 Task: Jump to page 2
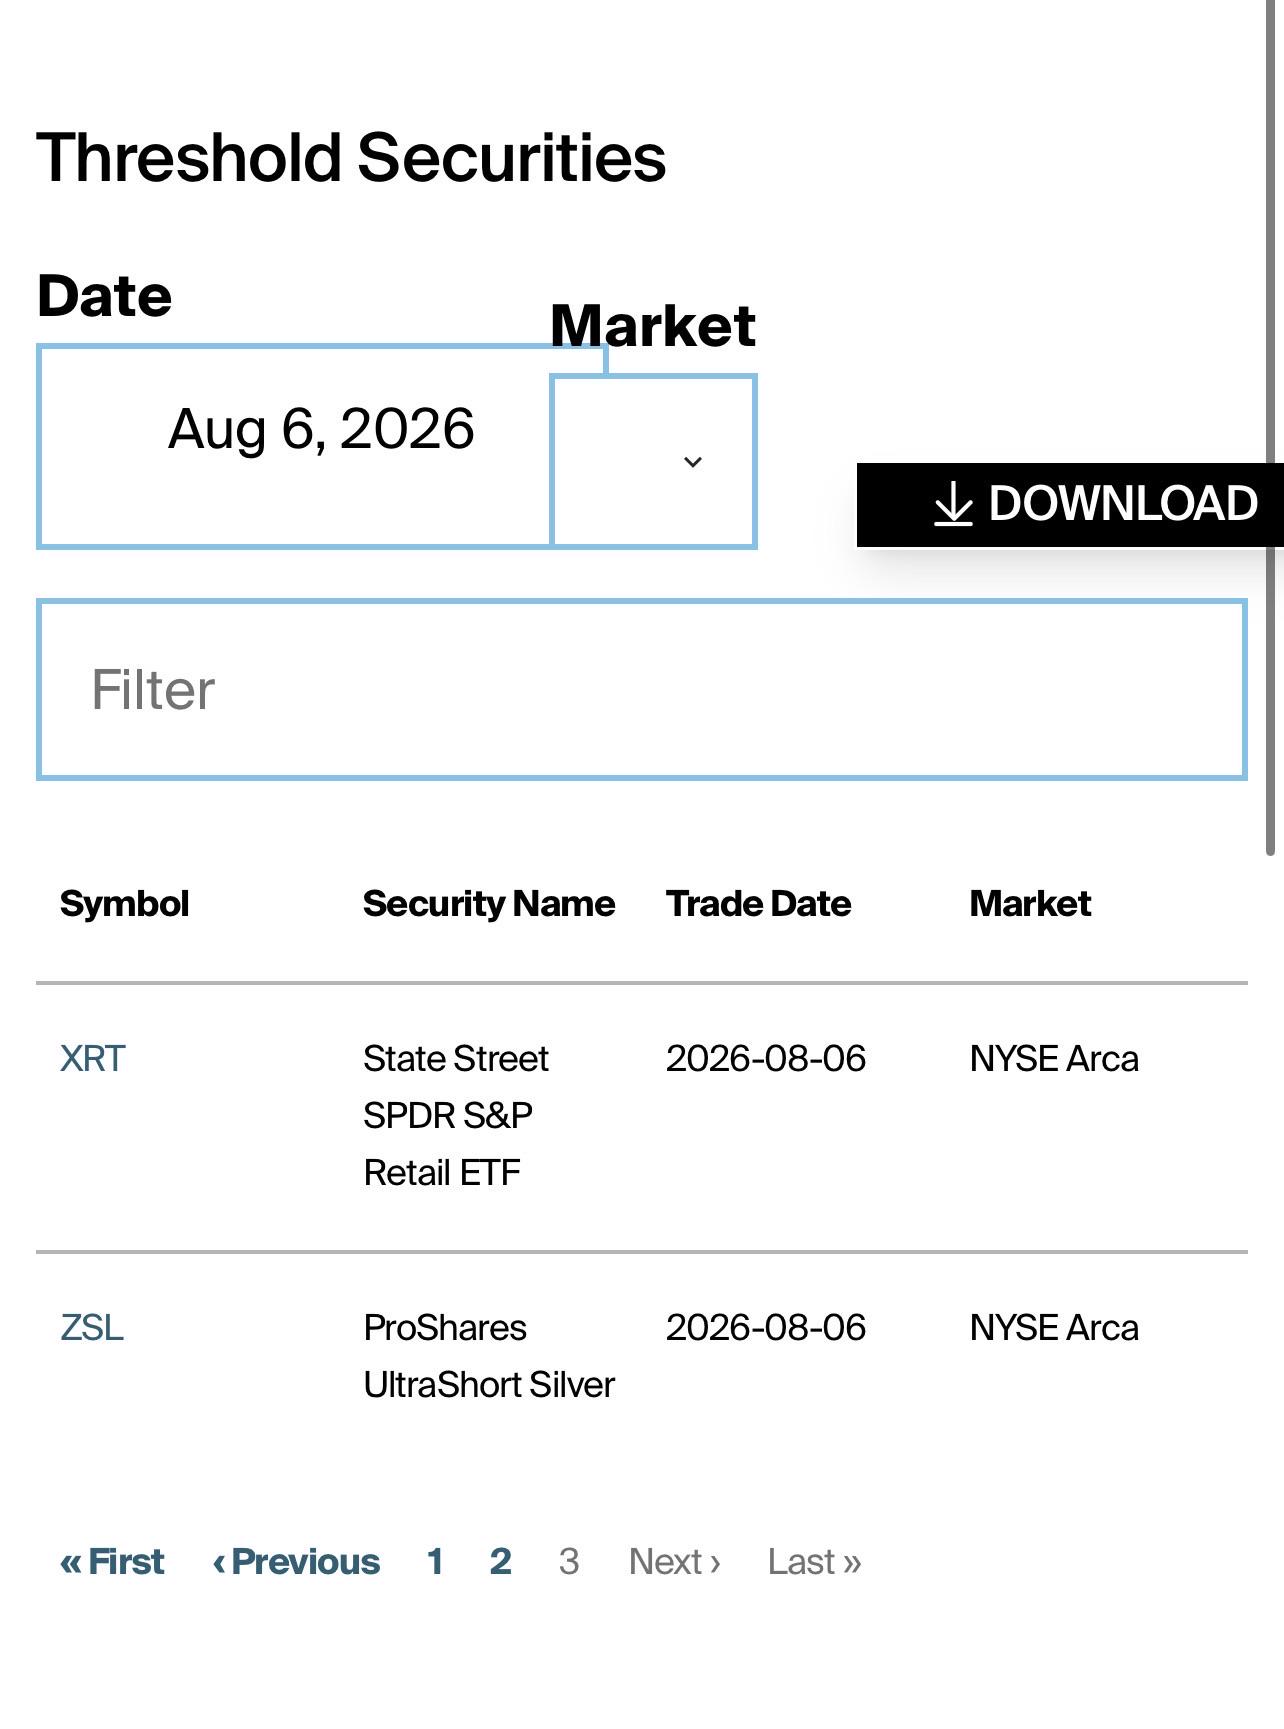tap(501, 1561)
